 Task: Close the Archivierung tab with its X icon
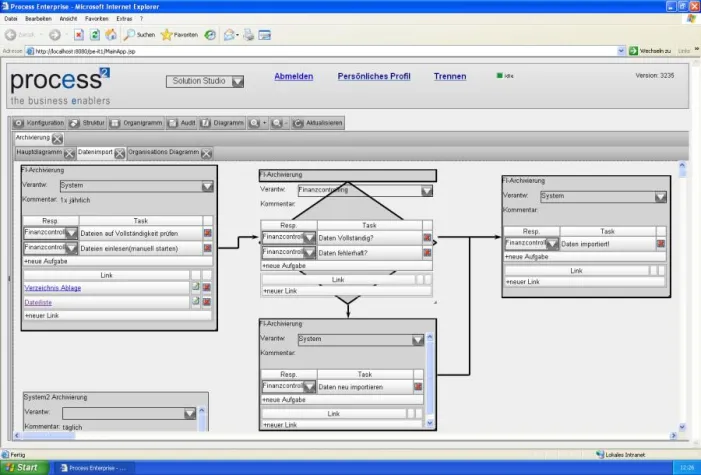coord(57,139)
